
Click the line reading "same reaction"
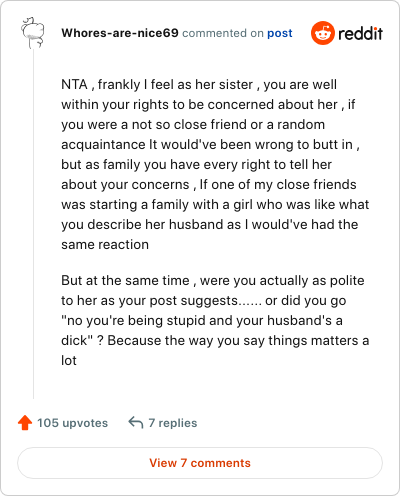click(105, 245)
